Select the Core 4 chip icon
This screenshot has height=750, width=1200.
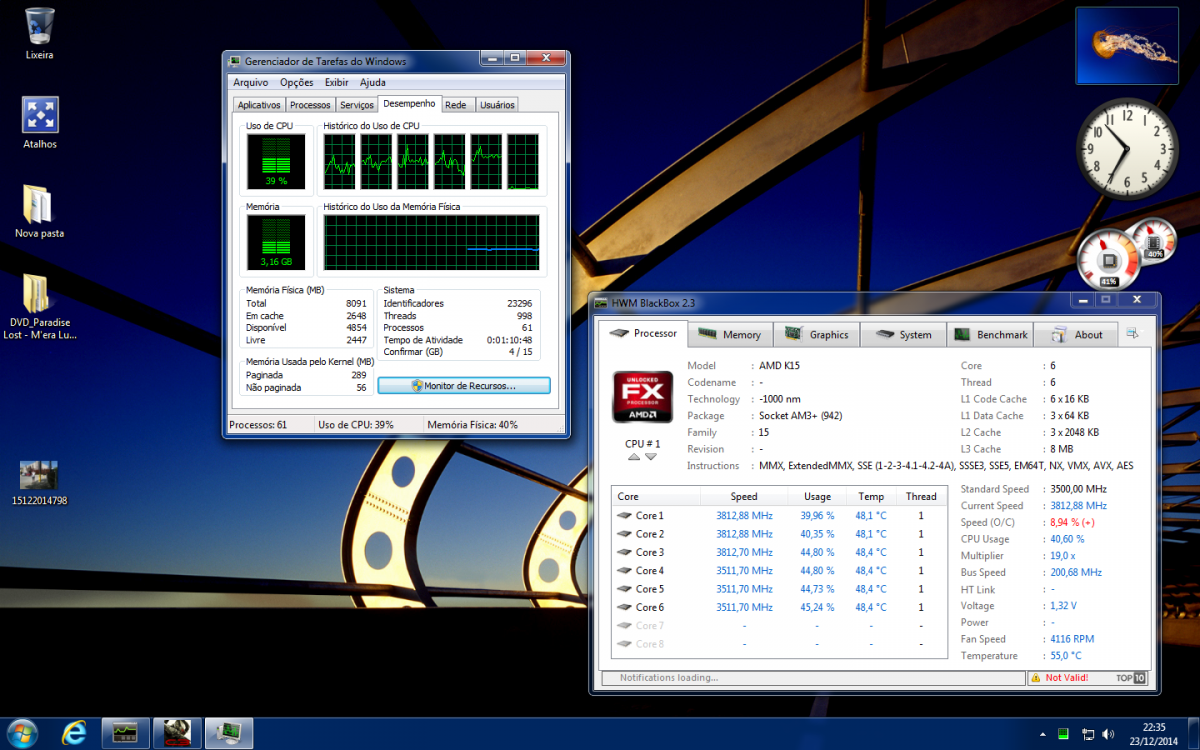click(x=624, y=571)
